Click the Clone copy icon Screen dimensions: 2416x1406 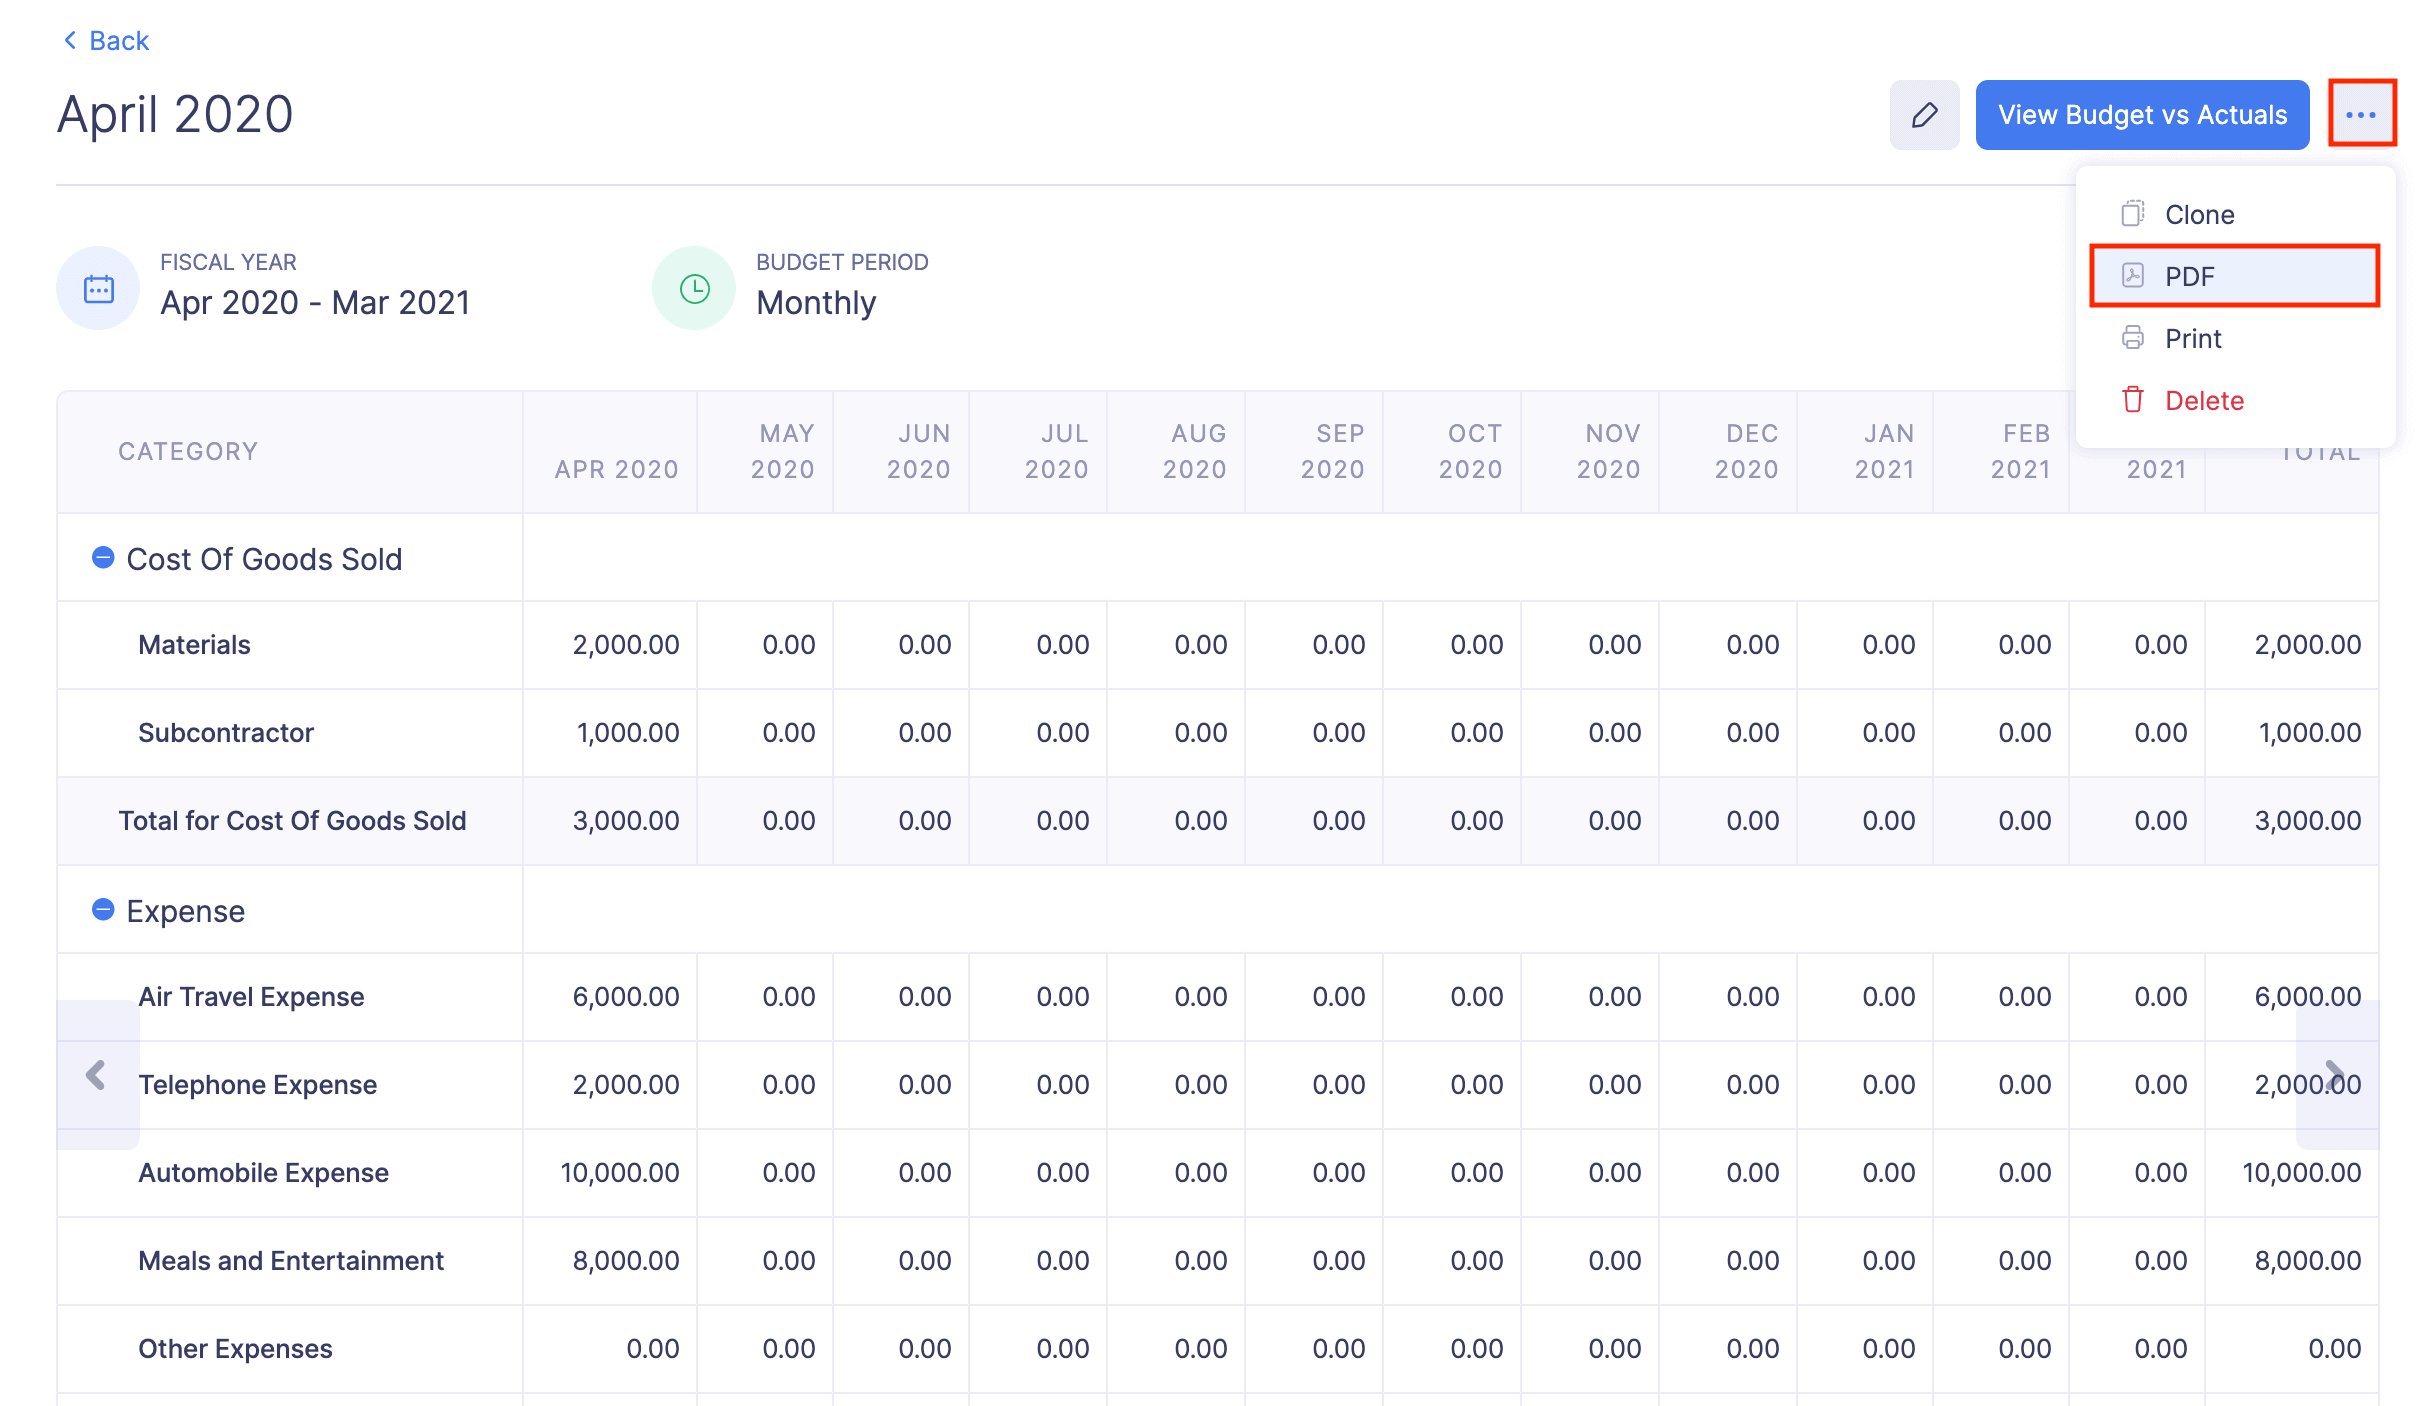[2132, 214]
